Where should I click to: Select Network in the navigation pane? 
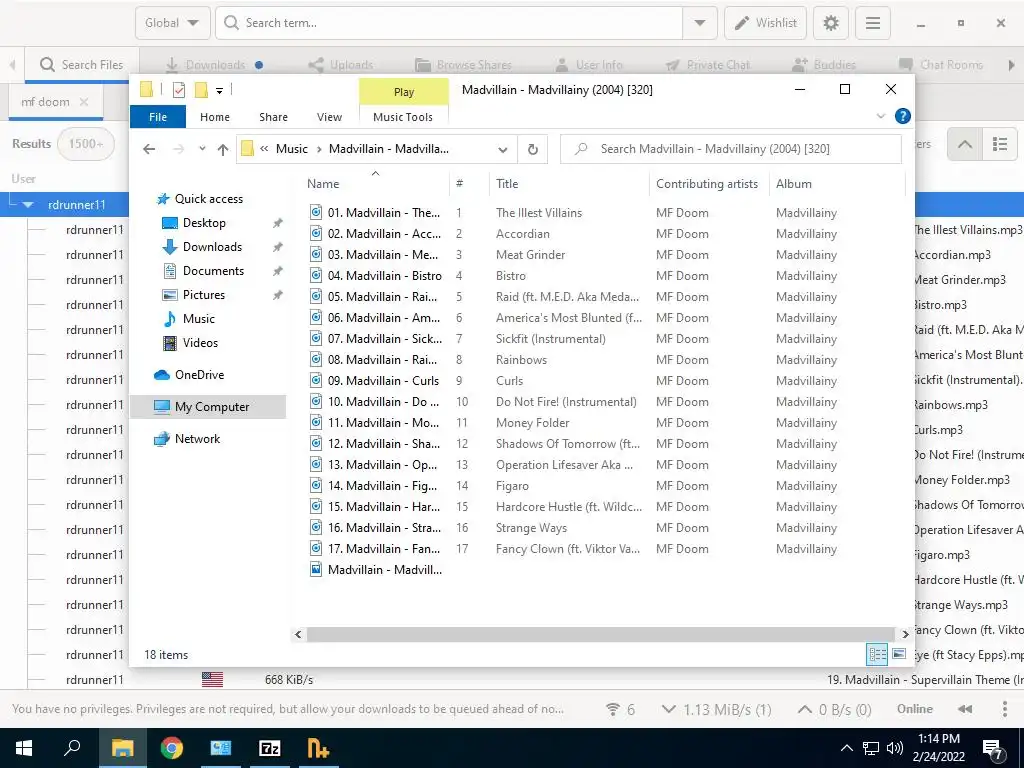(x=197, y=439)
